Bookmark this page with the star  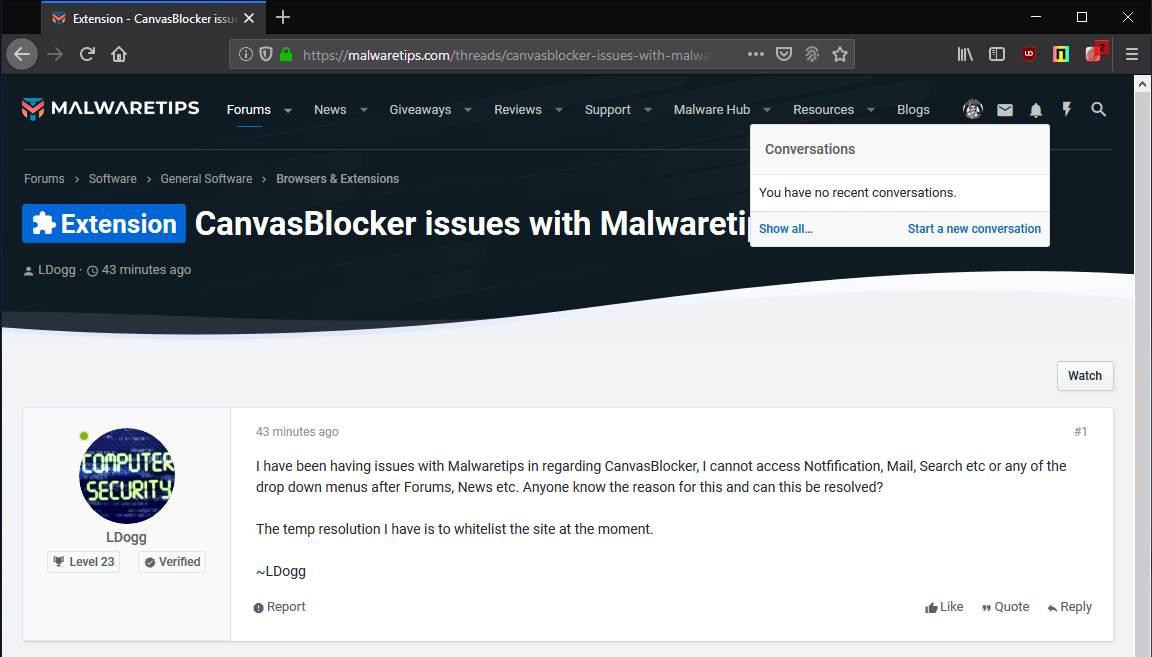(840, 54)
